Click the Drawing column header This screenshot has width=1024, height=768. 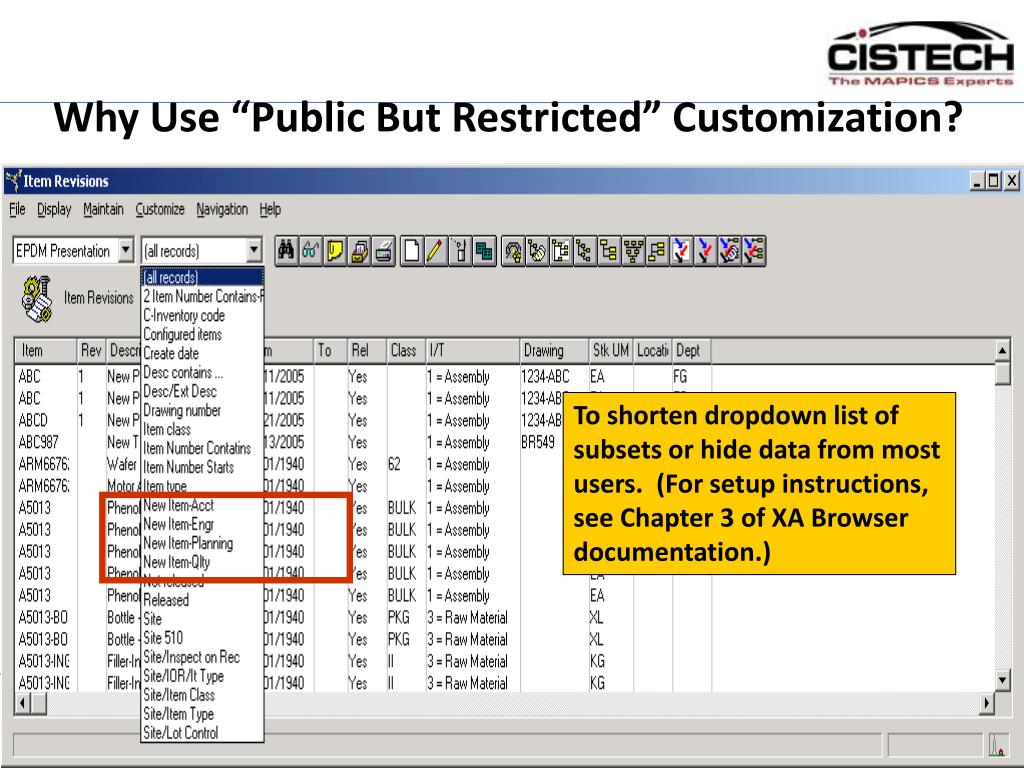click(x=554, y=351)
